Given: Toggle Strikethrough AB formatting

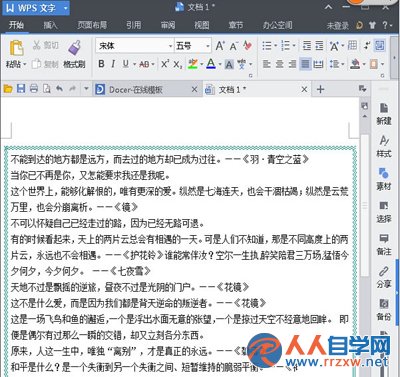Looking at the screenshot, I should pos(144,64).
